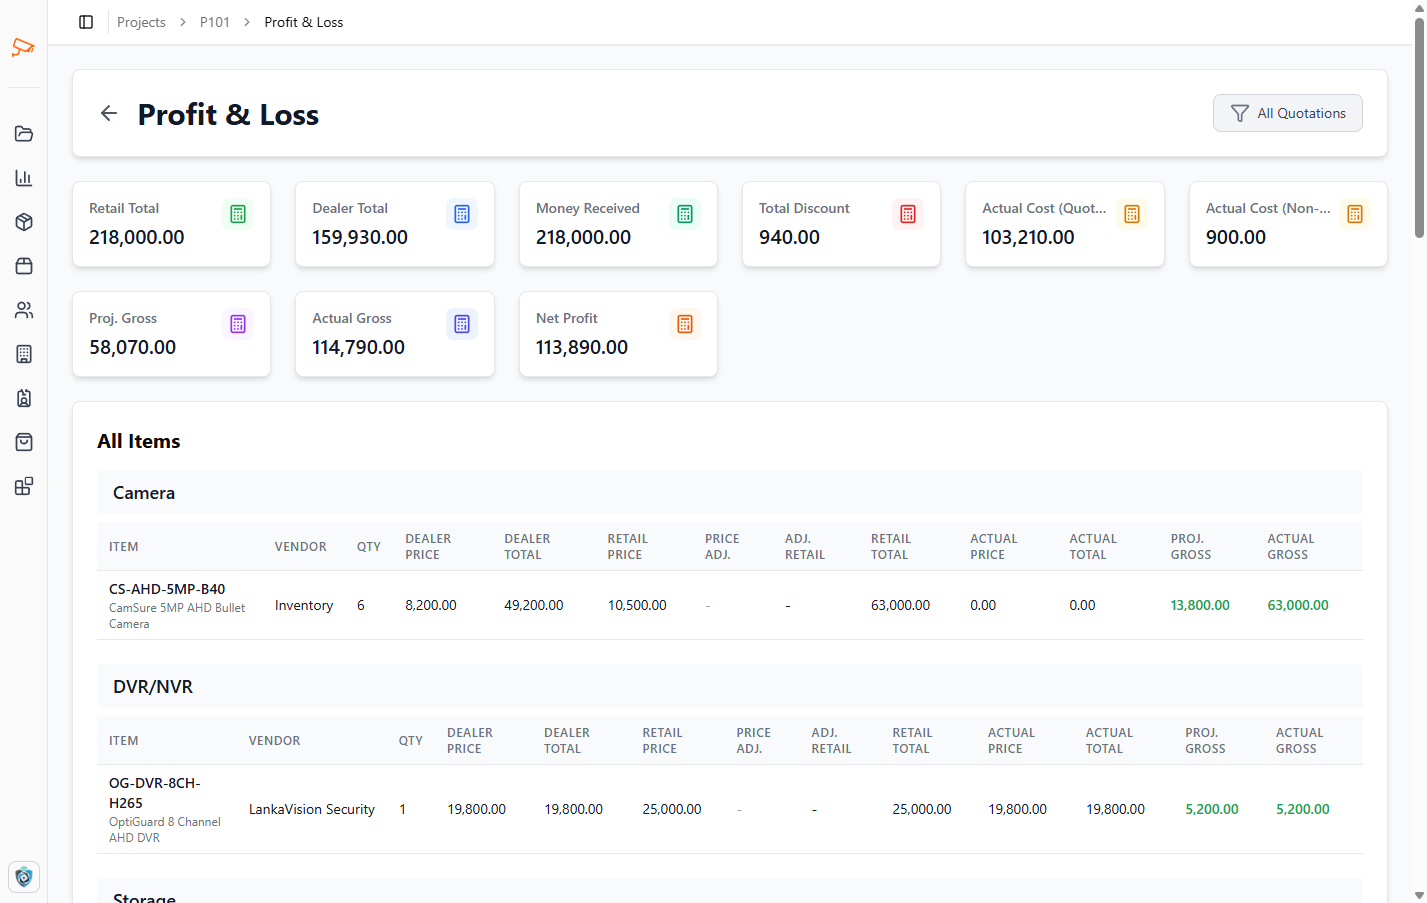This screenshot has height=903, width=1427.
Task: Open the badge clipboard icon in sidebar
Action: pos(24,398)
